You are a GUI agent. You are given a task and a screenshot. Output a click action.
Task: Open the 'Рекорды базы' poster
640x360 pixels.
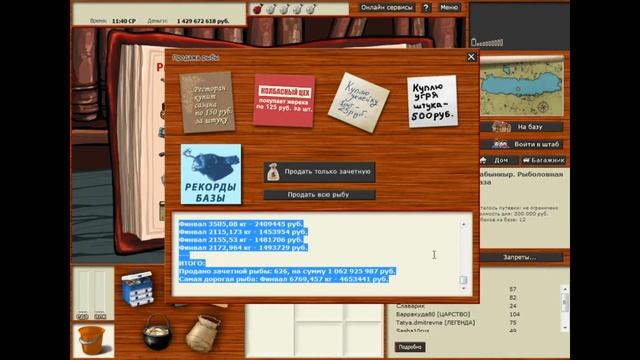pos(211,174)
